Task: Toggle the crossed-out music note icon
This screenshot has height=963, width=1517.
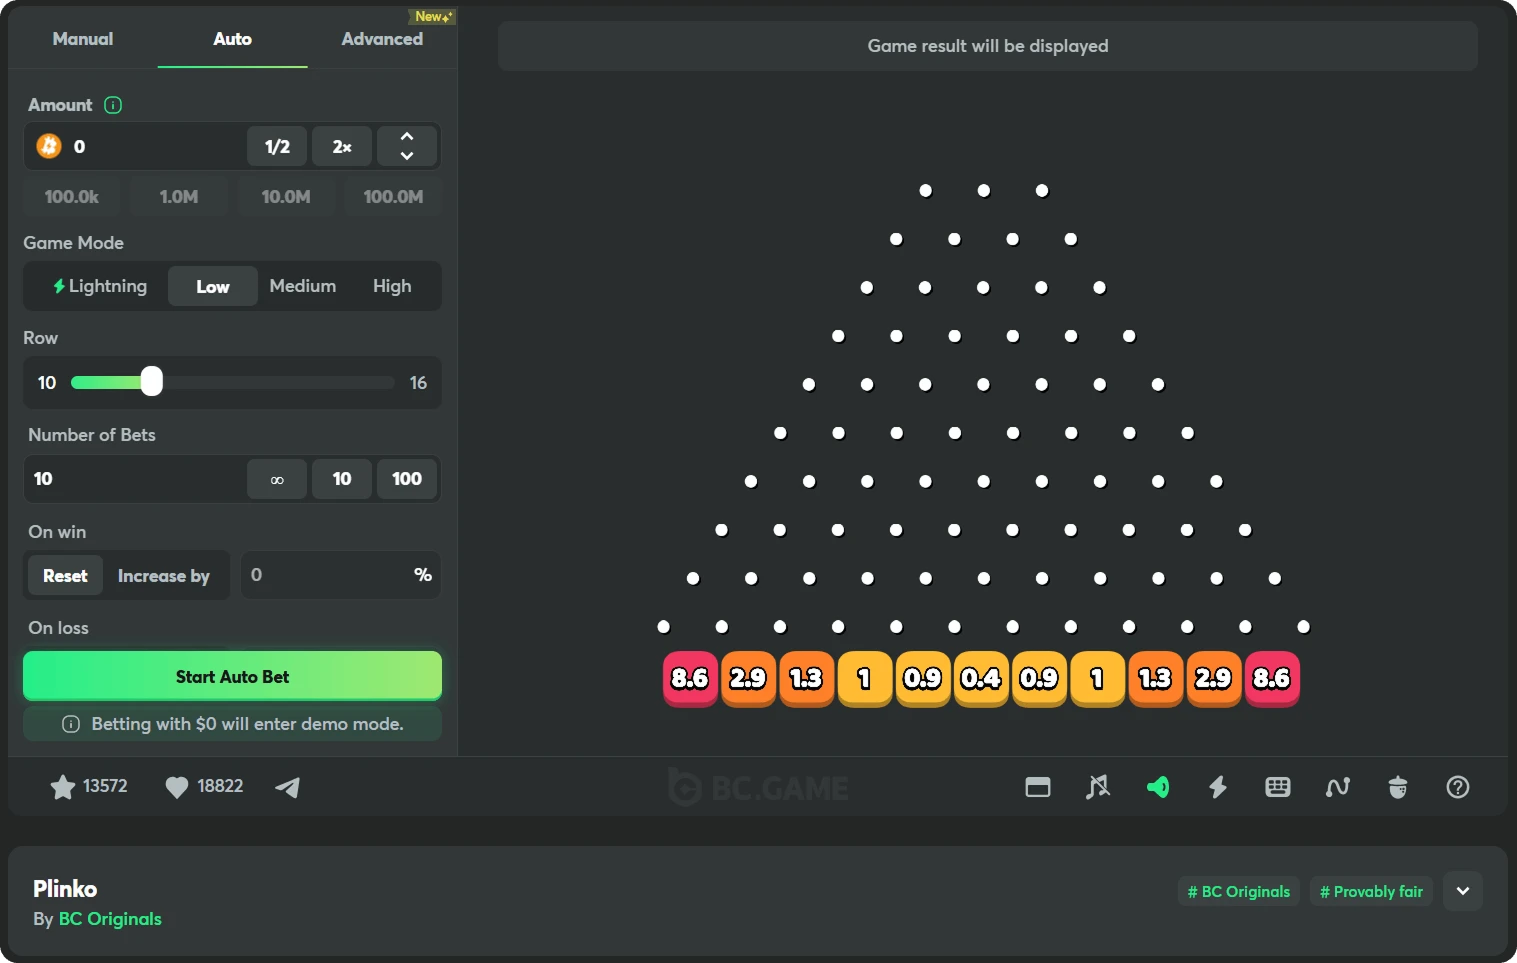Action: click(x=1098, y=787)
